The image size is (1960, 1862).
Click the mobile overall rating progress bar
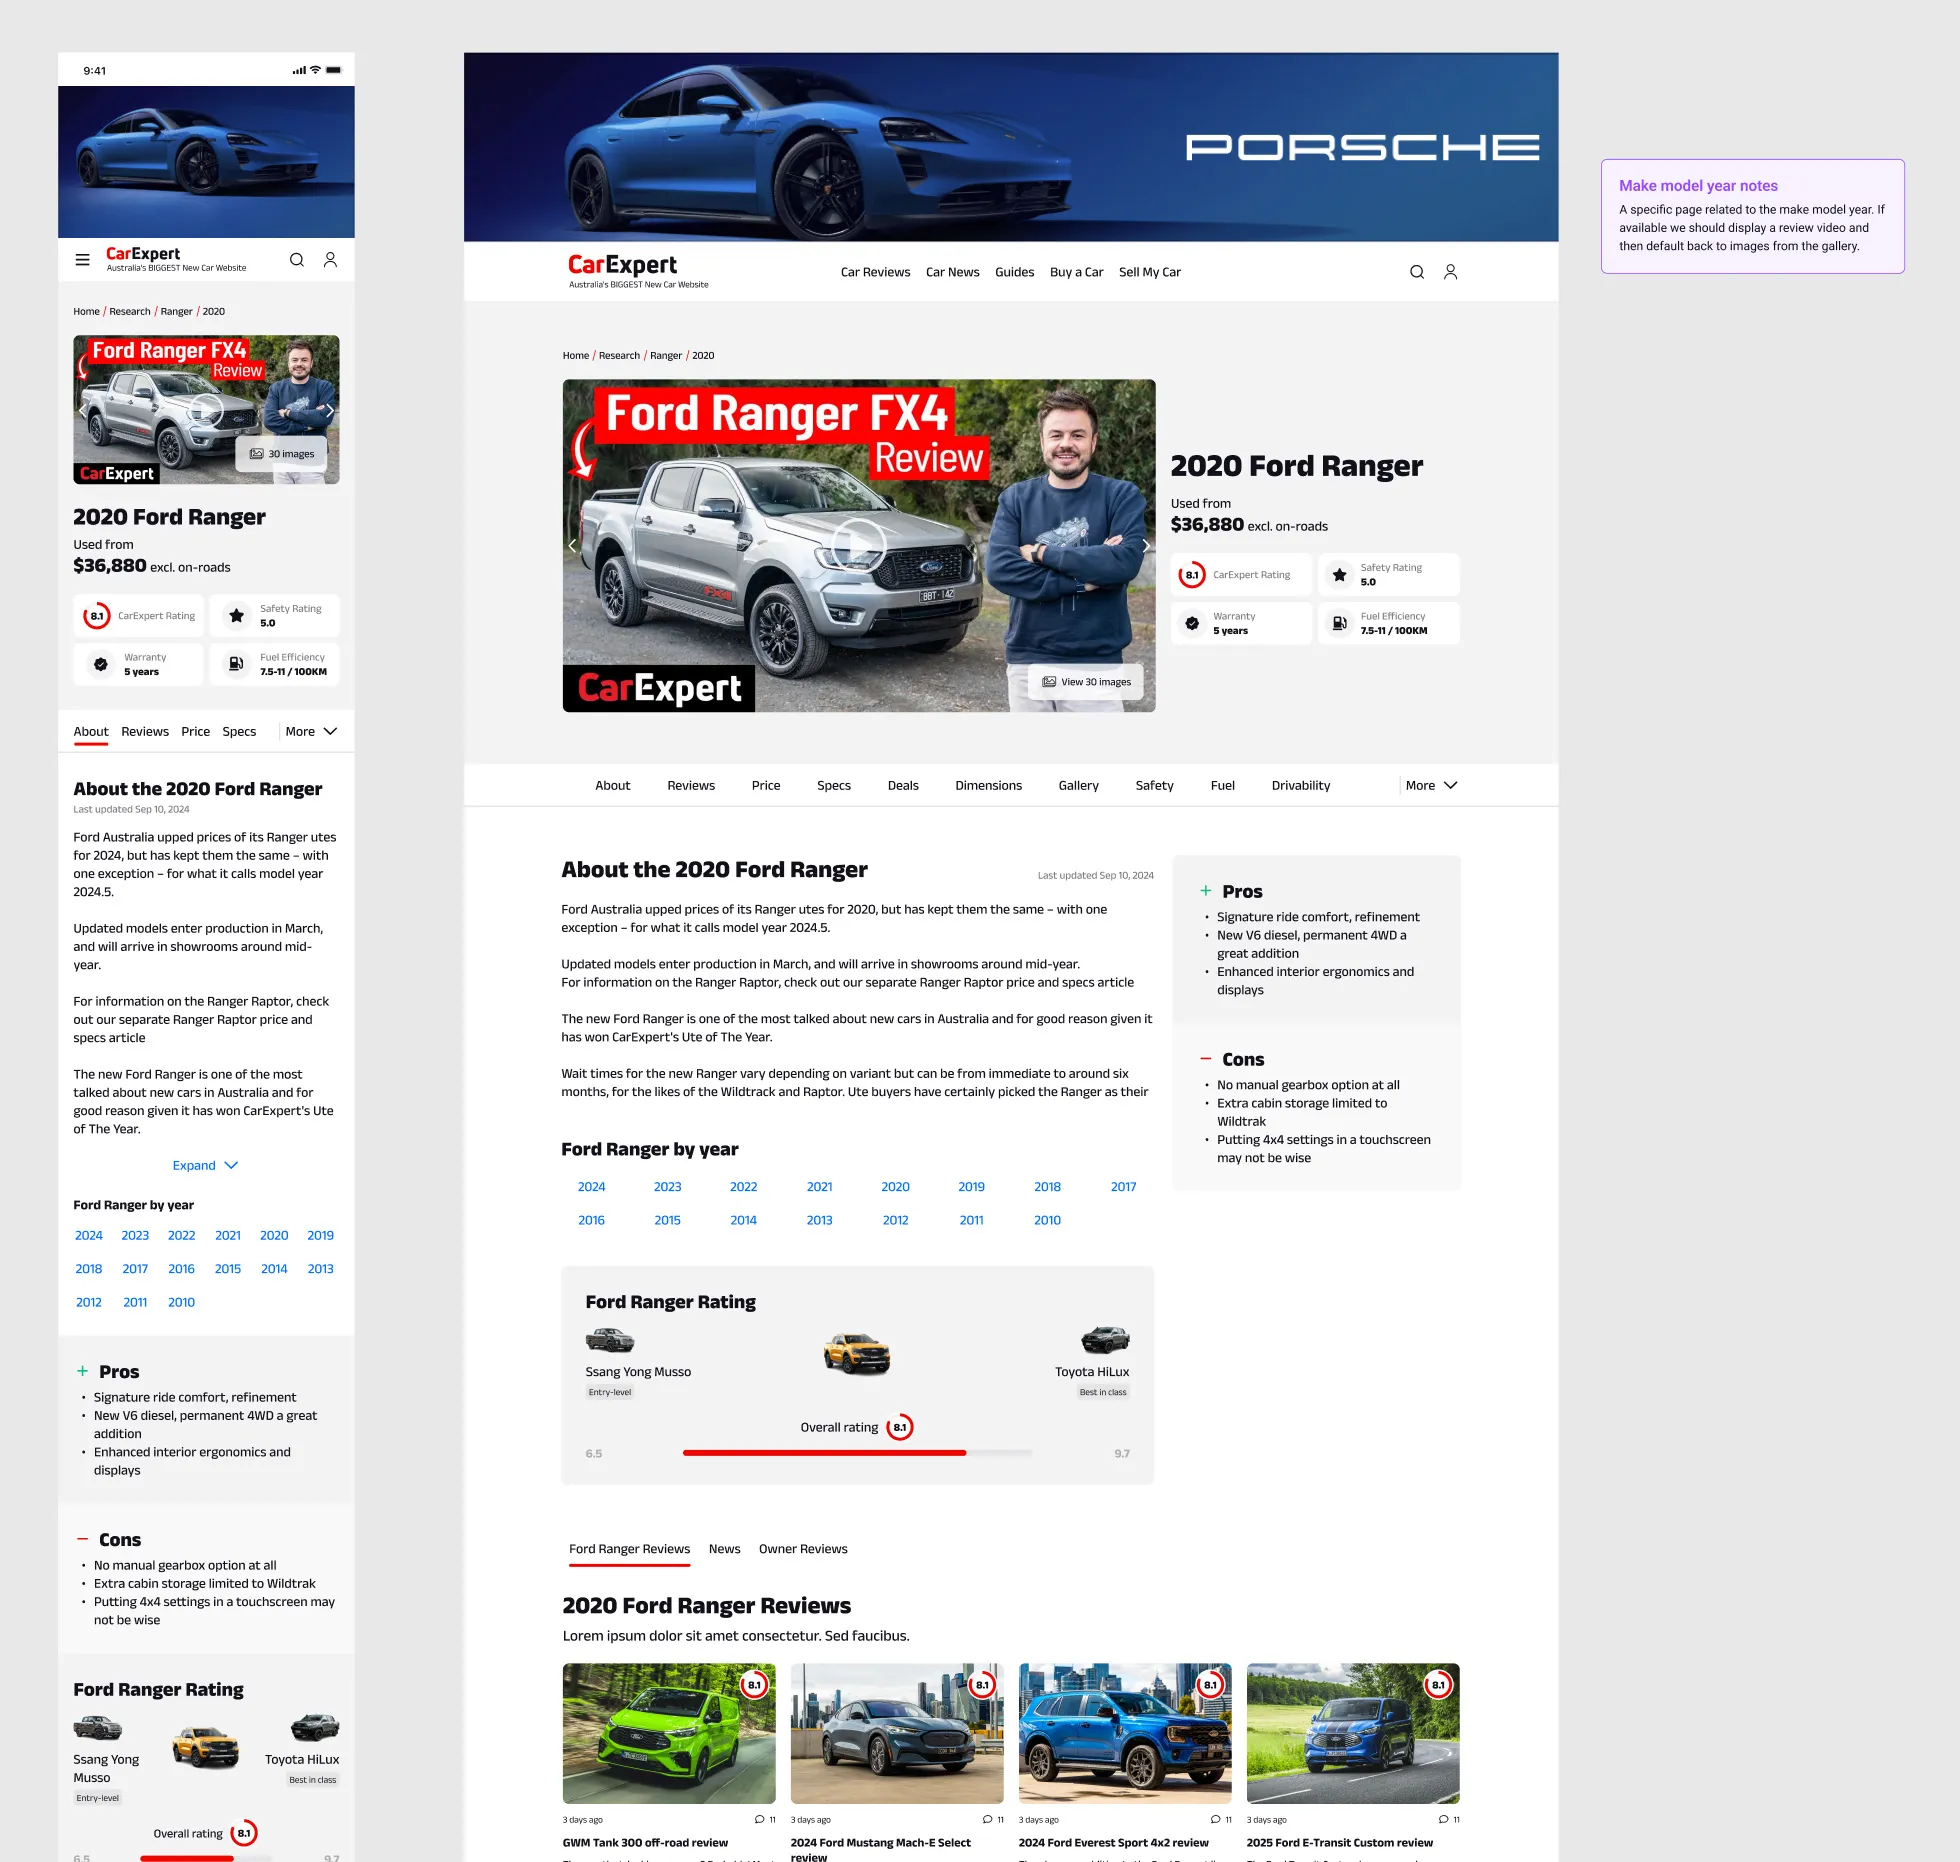click(x=205, y=1858)
